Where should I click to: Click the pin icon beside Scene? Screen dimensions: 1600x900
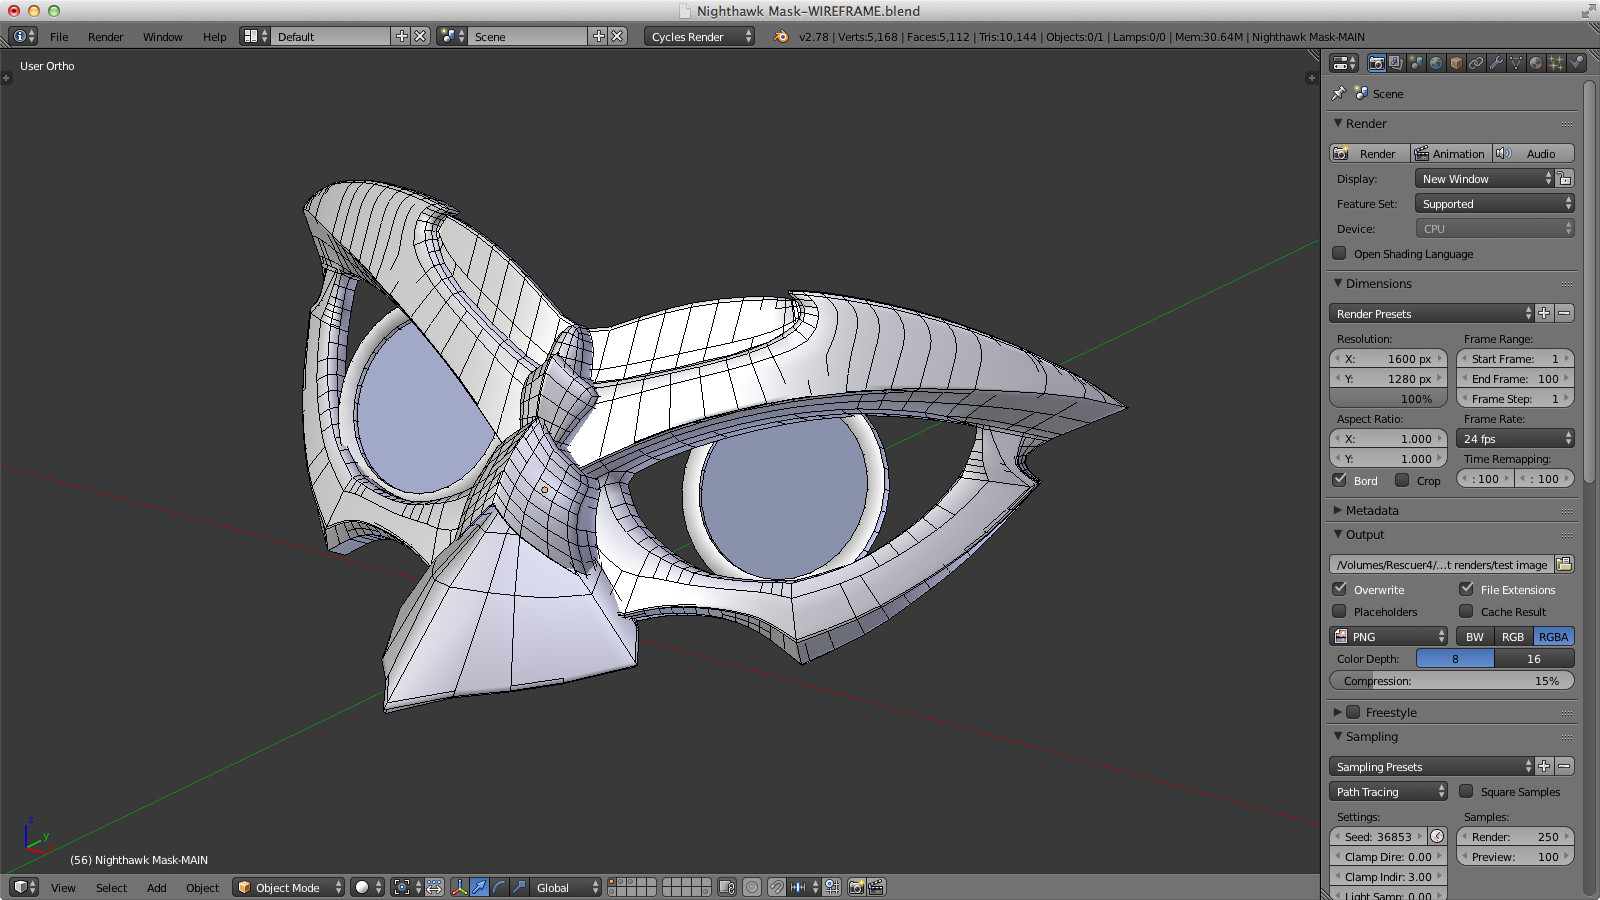click(x=1340, y=93)
